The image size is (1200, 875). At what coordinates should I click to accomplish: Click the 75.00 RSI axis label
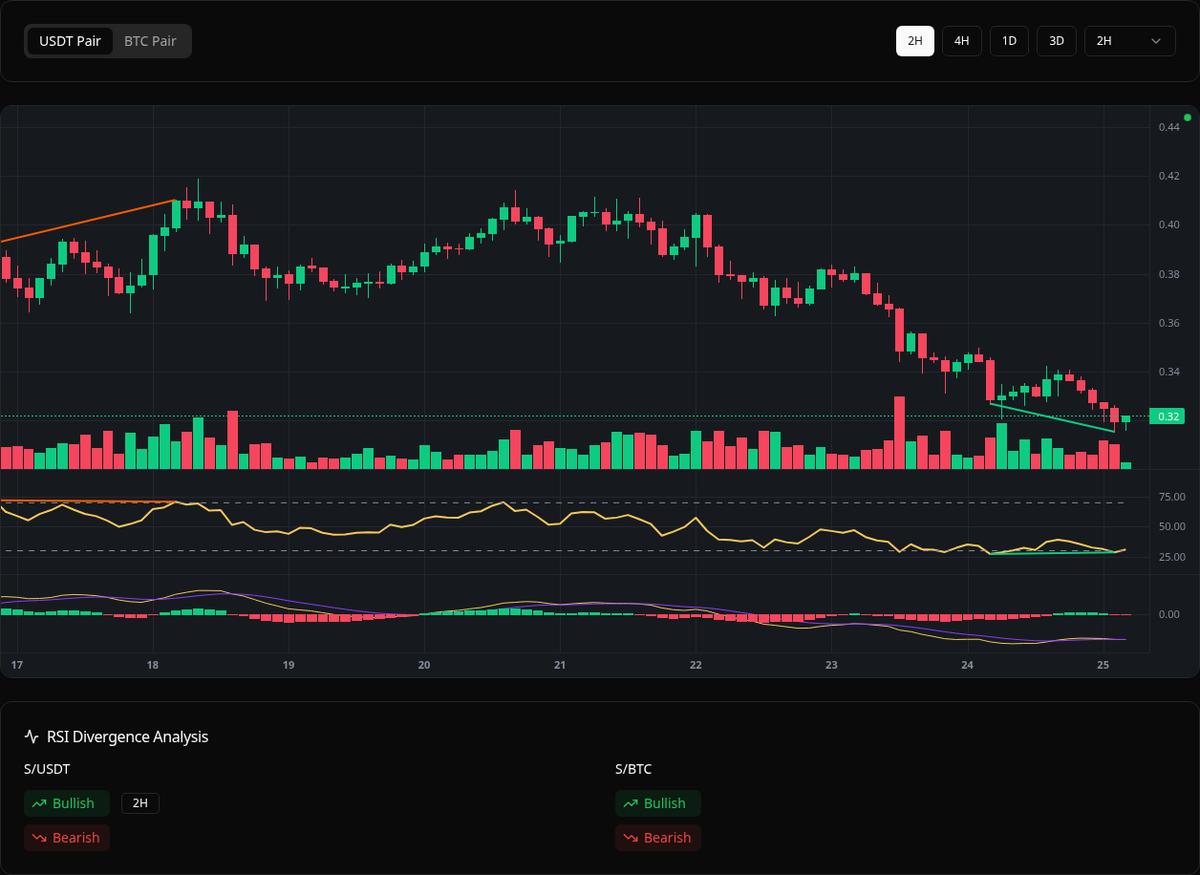coord(1171,496)
